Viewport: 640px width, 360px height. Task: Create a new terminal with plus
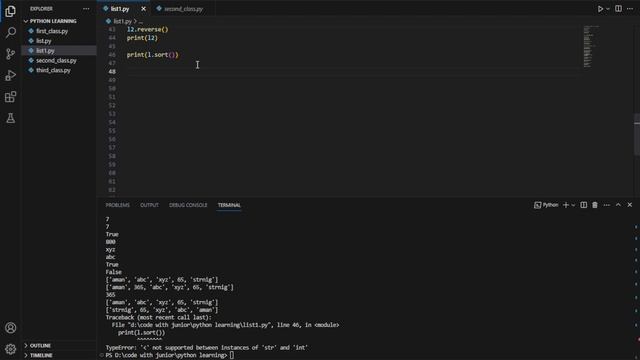tap(566, 205)
